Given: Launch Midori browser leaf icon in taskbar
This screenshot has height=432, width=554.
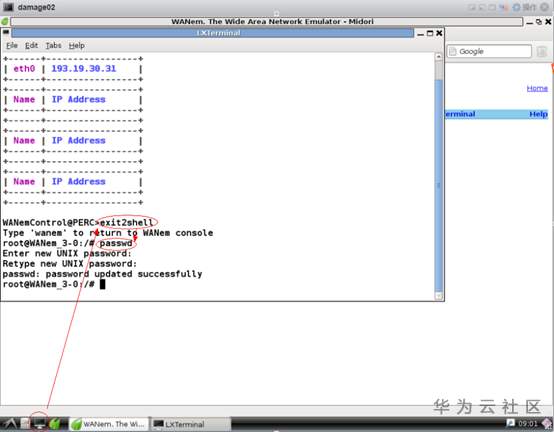Looking at the screenshot, I should [x=55, y=424].
